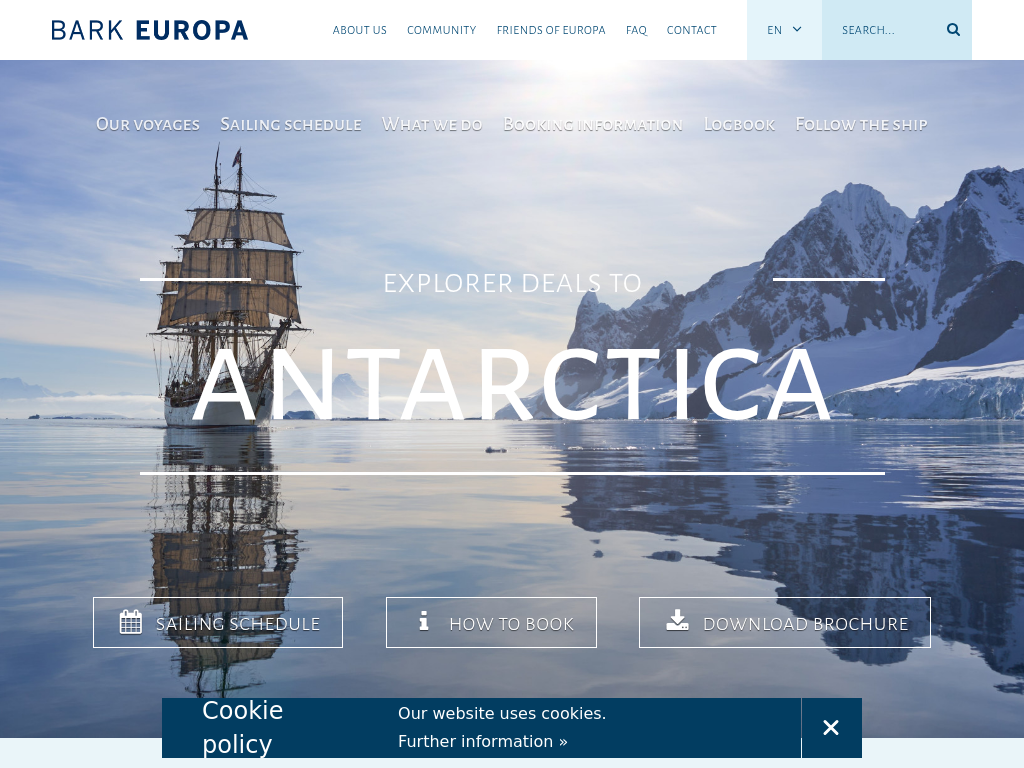Open the EN language dropdown
1024x768 pixels.
click(x=784, y=30)
